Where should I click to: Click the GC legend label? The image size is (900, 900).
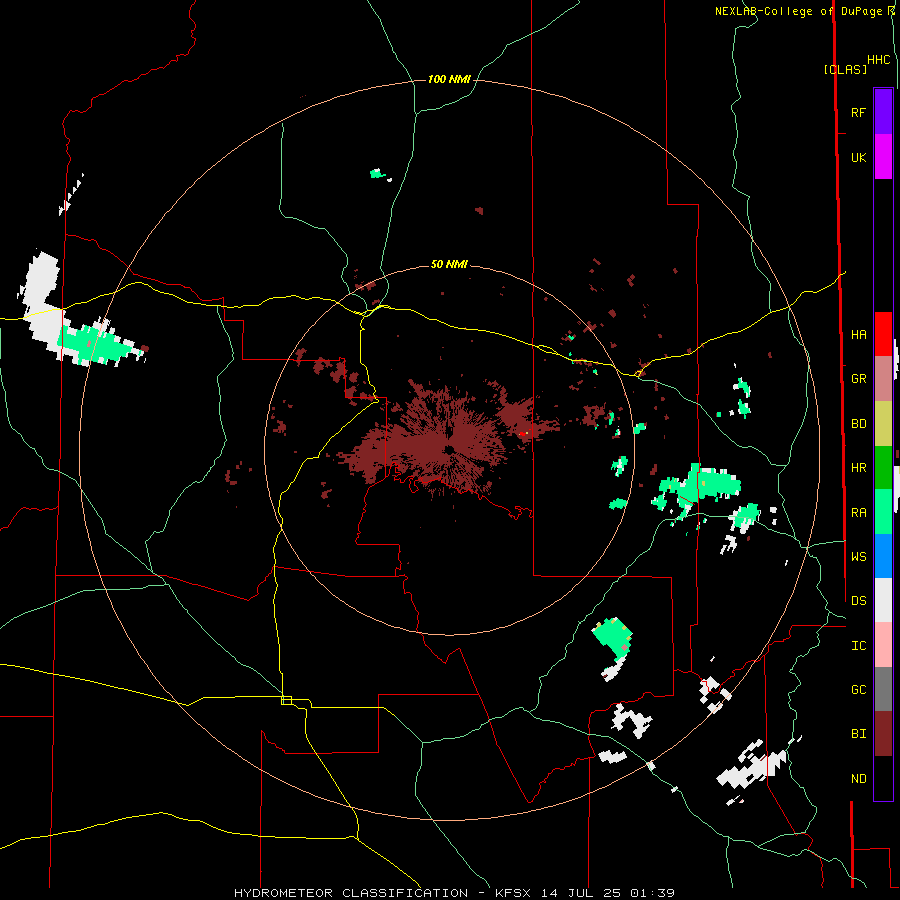pos(858,690)
